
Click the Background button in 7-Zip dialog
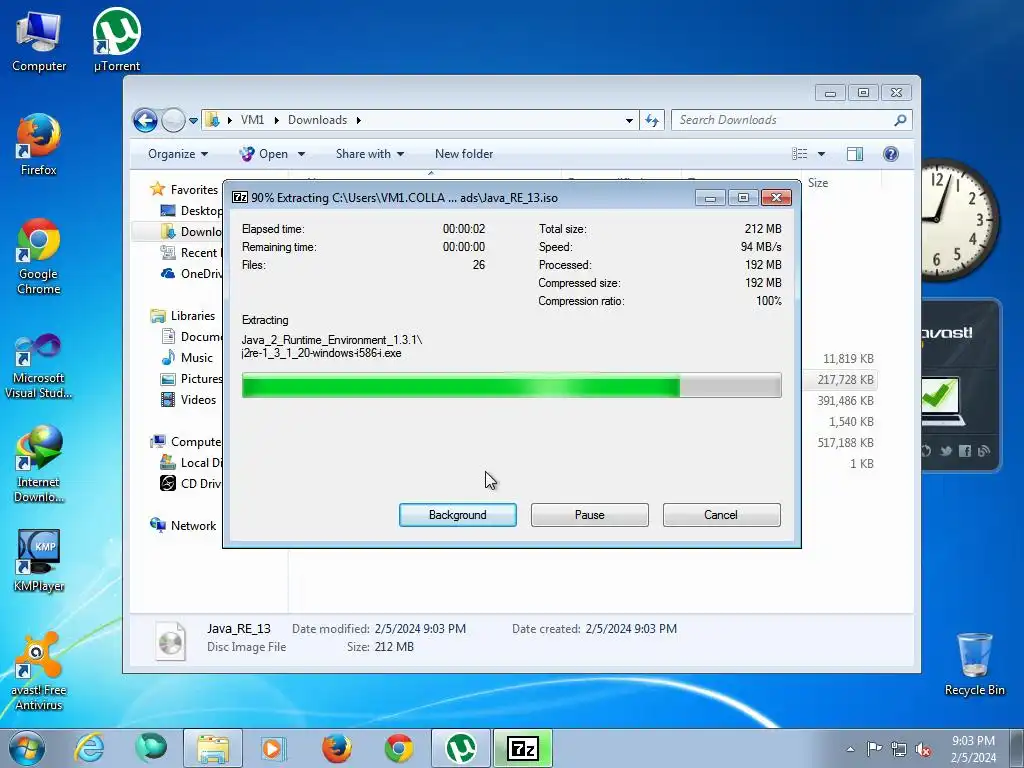[x=458, y=515]
